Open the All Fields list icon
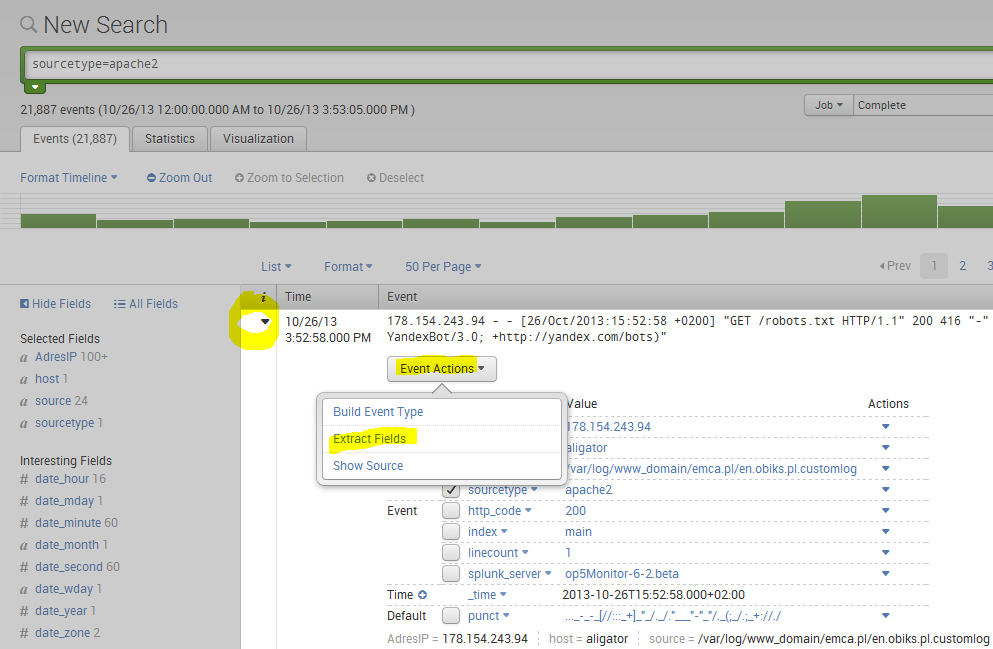Viewport: 993px width, 649px height. (x=119, y=304)
